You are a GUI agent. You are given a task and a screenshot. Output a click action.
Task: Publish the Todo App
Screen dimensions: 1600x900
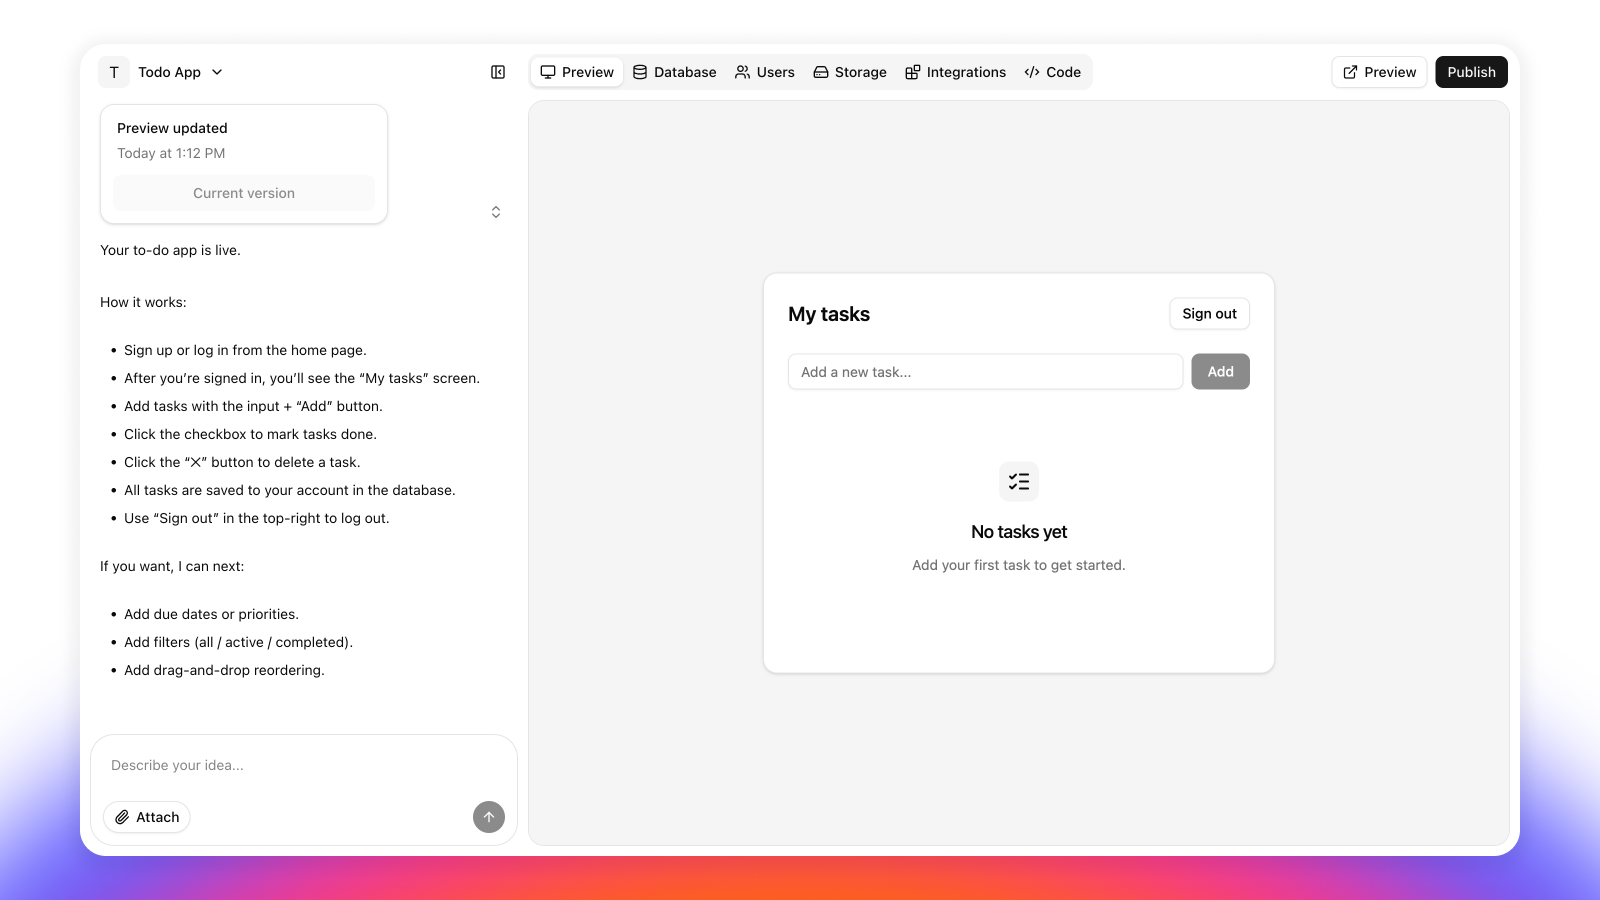tap(1470, 71)
